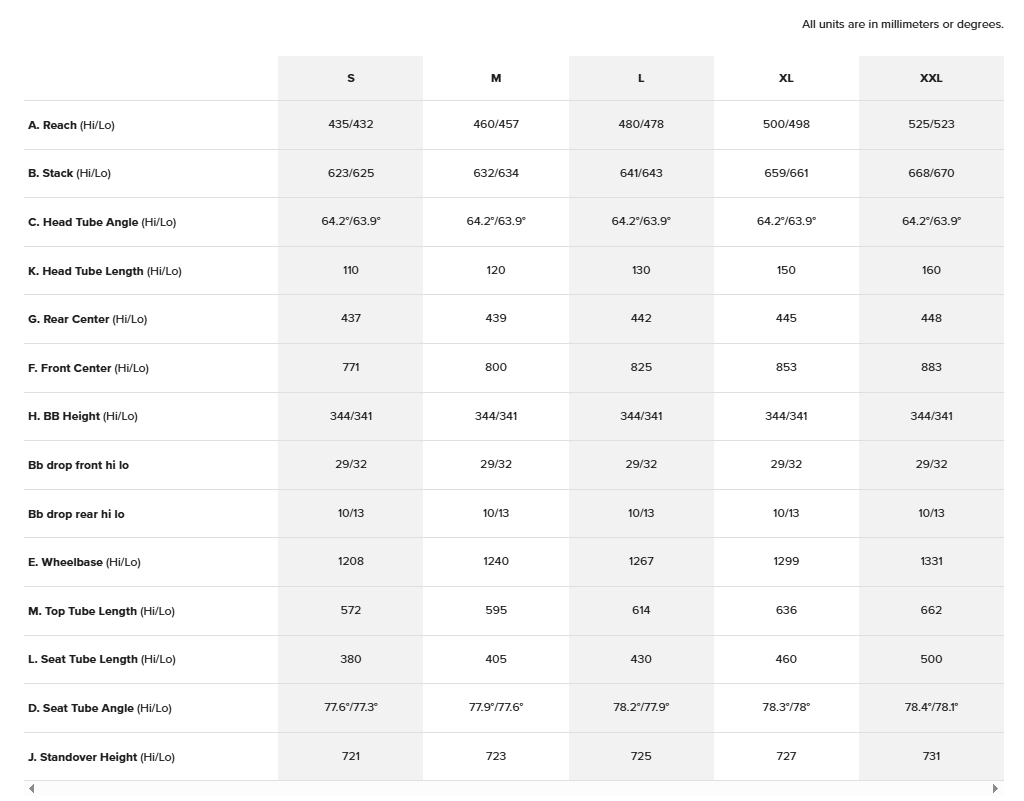Click the J. Standover Height label
Viewport: 1024px width, 801px height.
[101, 758]
